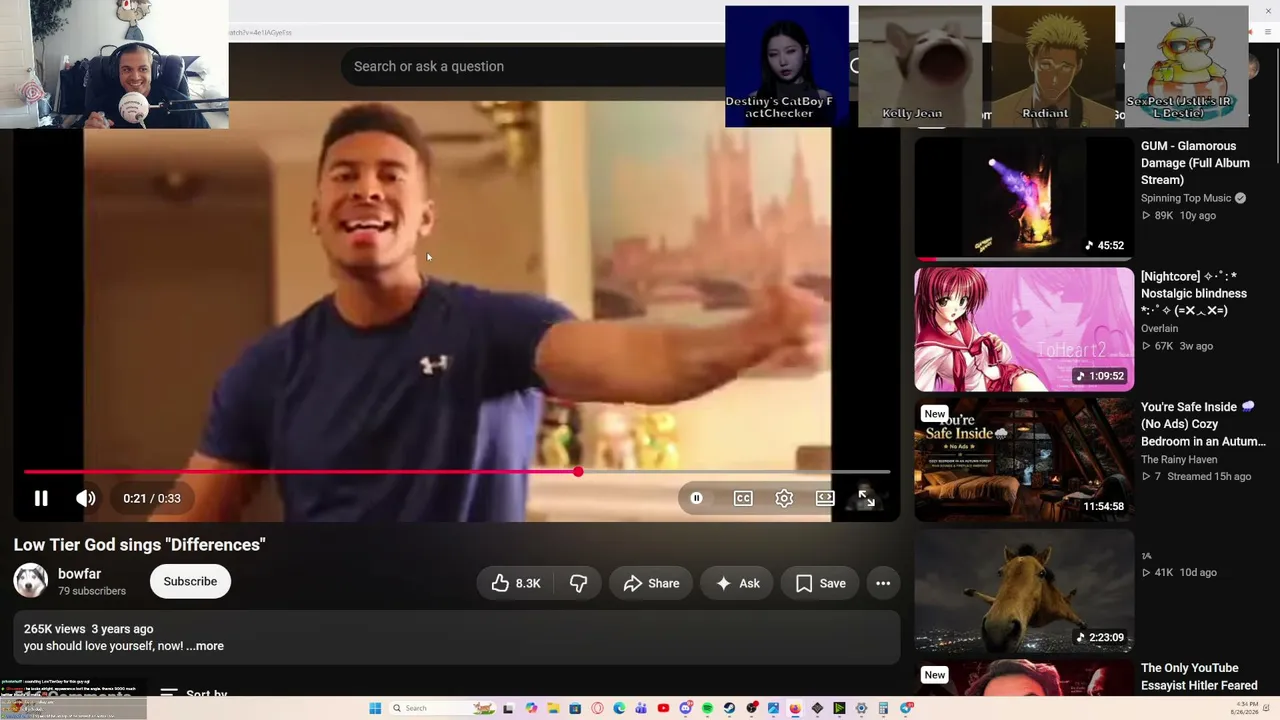Open The Rainy Haven channel name
This screenshot has width=1280, height=720.
[1179, 459]
